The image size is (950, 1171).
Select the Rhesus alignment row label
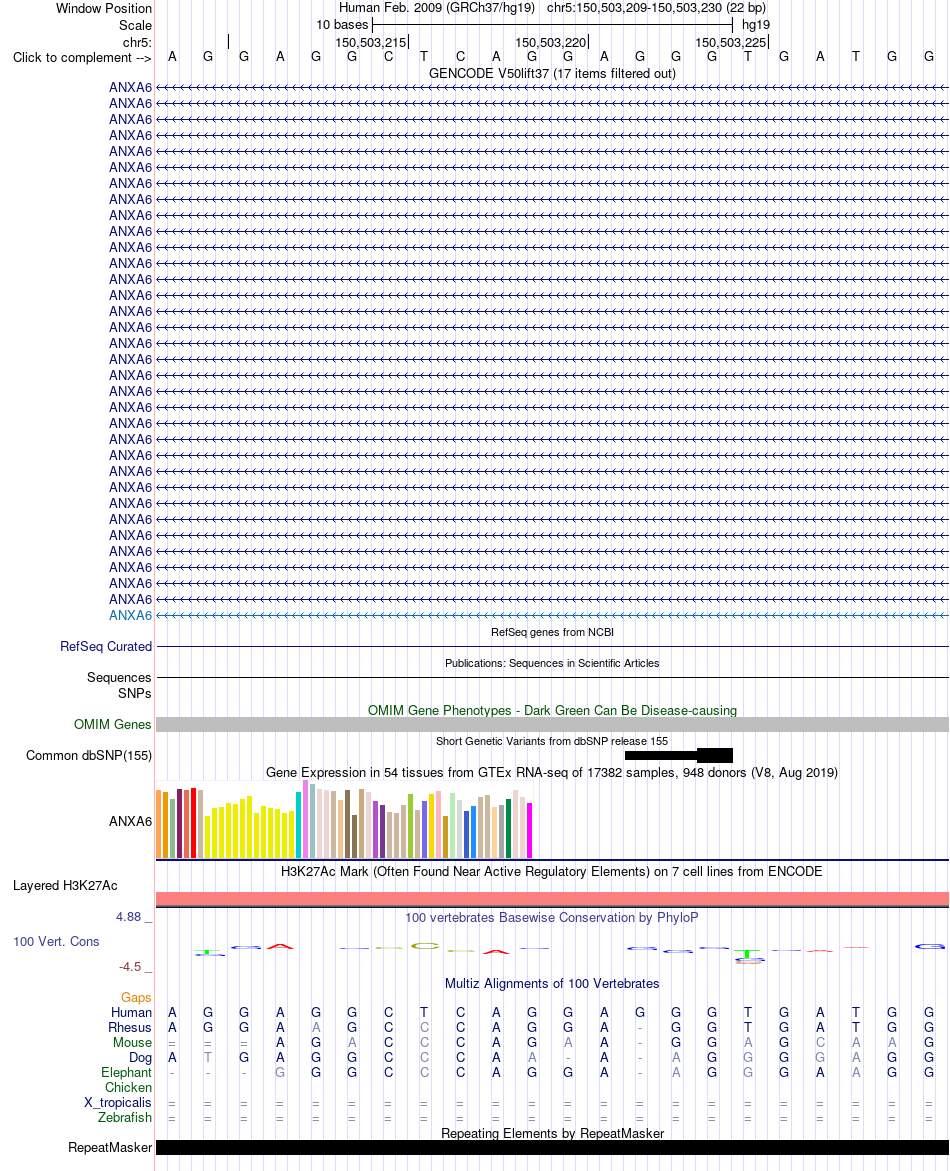click(130, 1028)
